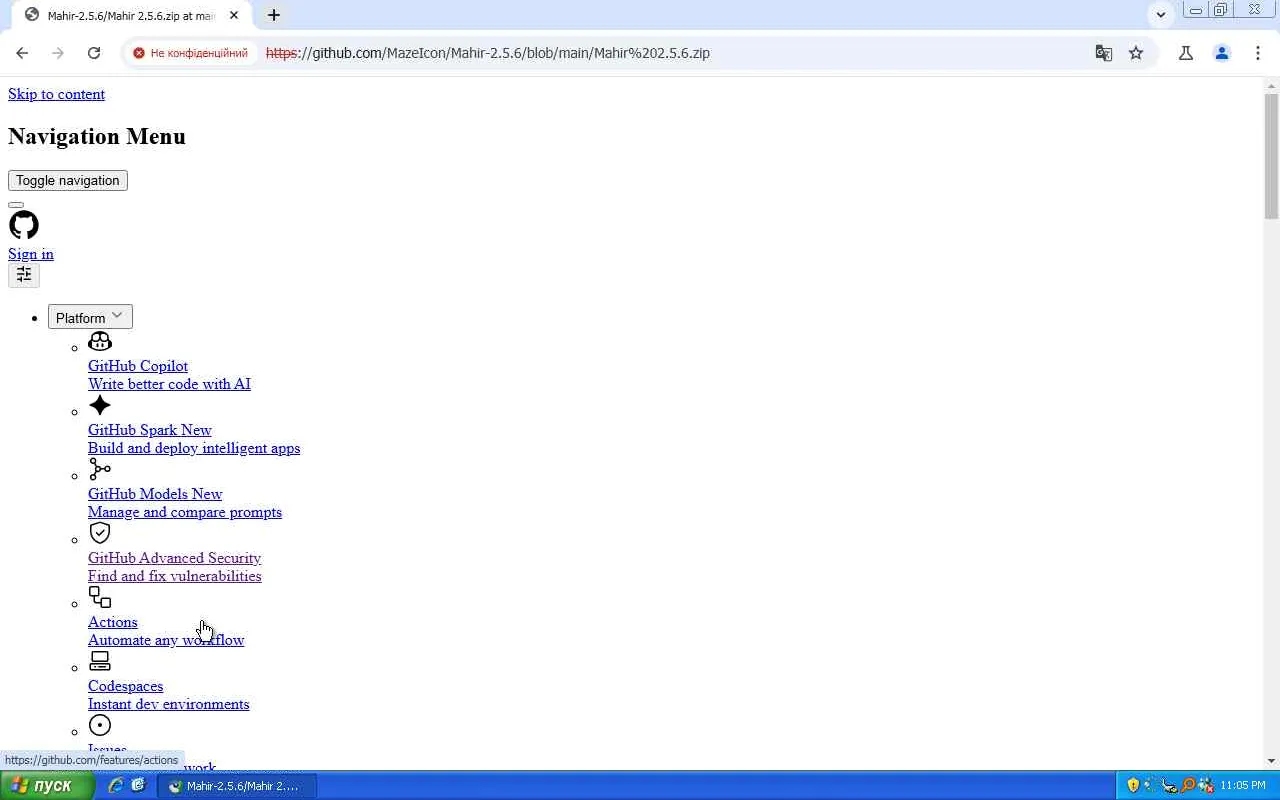
Task: Click the orange magnifier tray icon
Action: (x=1188, y=786)
